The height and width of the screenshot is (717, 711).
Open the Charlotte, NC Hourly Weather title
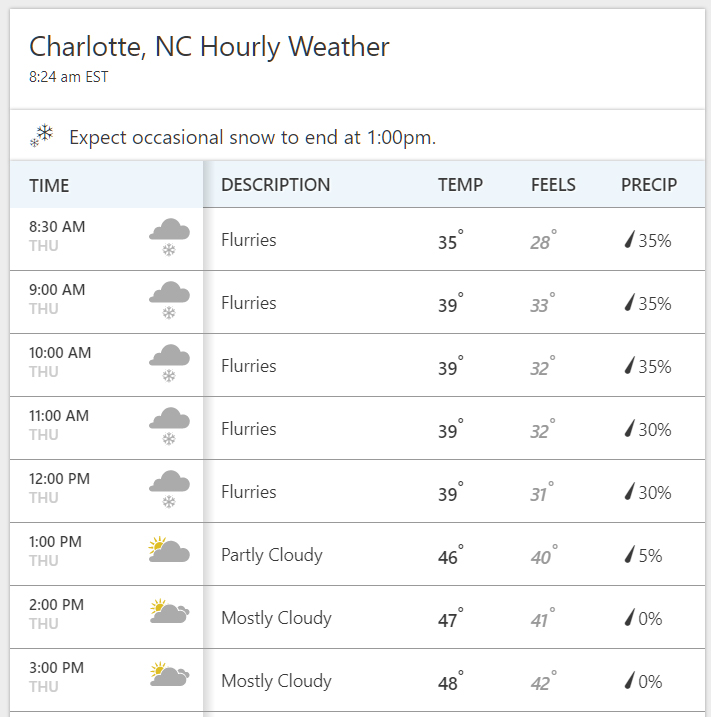pos(209,47)
